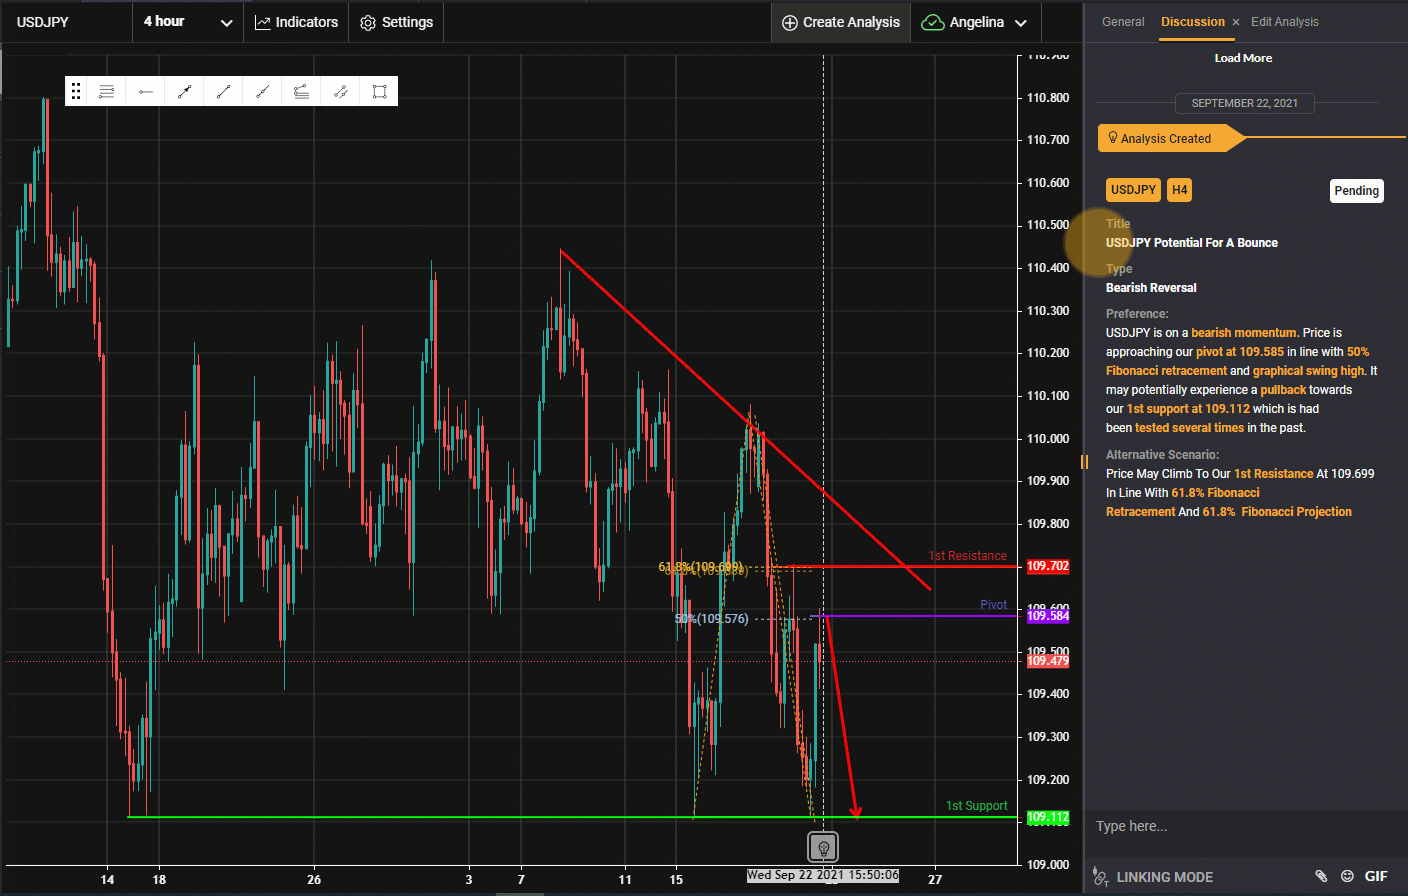The width and height of the screenshot is (1408, 896).
Task: Select the horizontal ray line tool
Action: (x=146, y=91)
